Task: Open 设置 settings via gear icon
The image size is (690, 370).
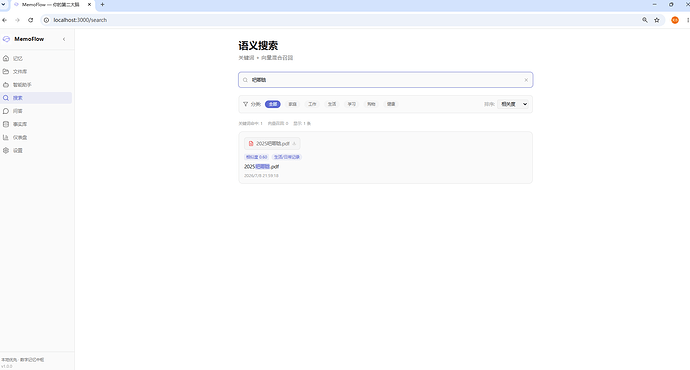Action: 6,150
